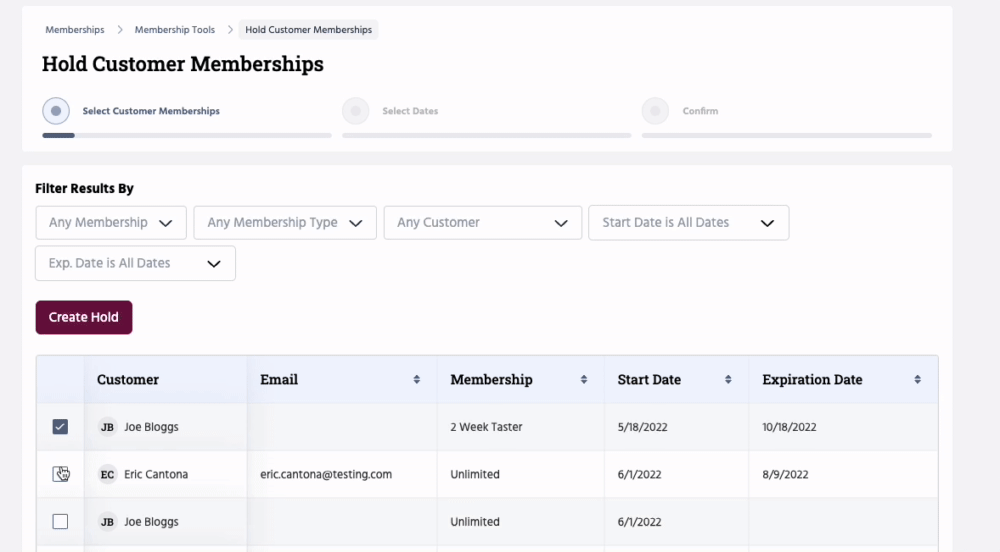Click the Select Customer Memberships step circle
The height and width of the screenshot is (552, 1000).
point(56,111)
